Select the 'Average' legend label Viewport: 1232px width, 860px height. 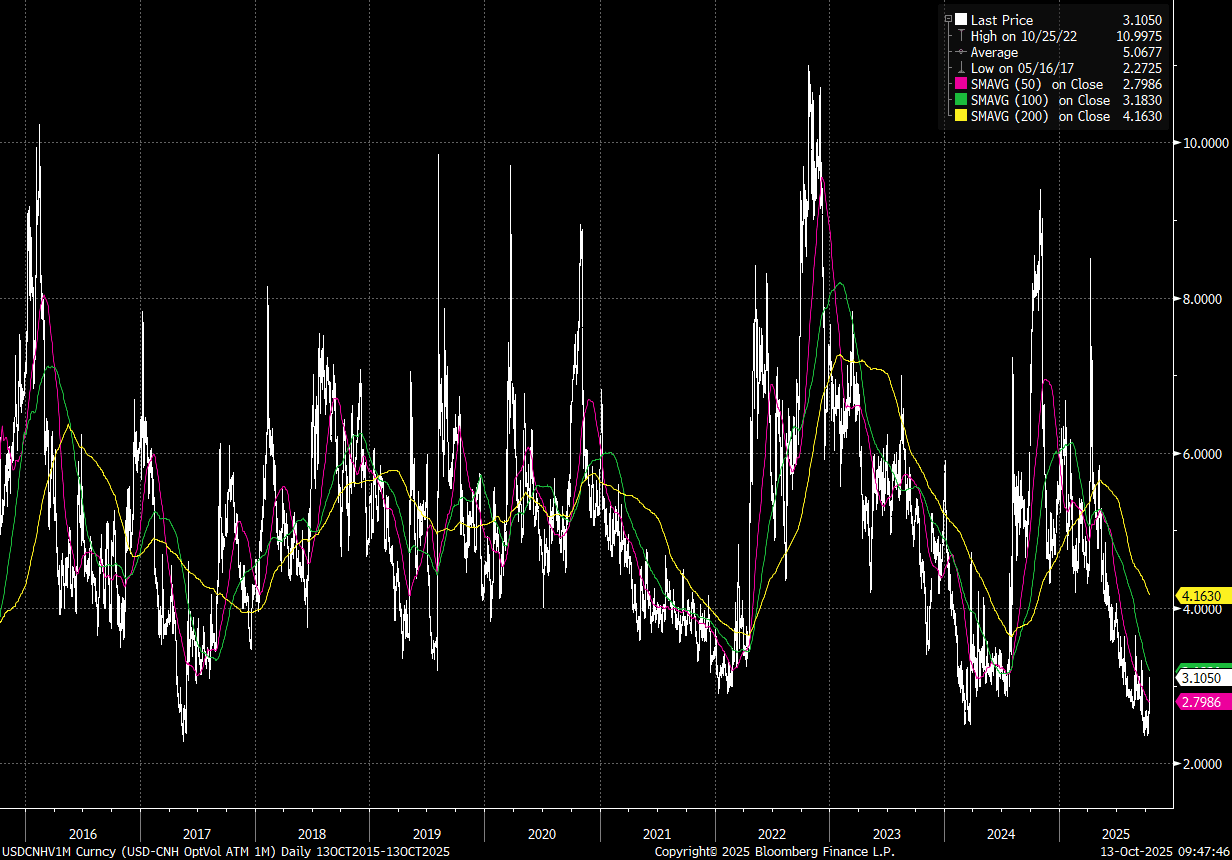pyautogui.click(x=995, y=52)
